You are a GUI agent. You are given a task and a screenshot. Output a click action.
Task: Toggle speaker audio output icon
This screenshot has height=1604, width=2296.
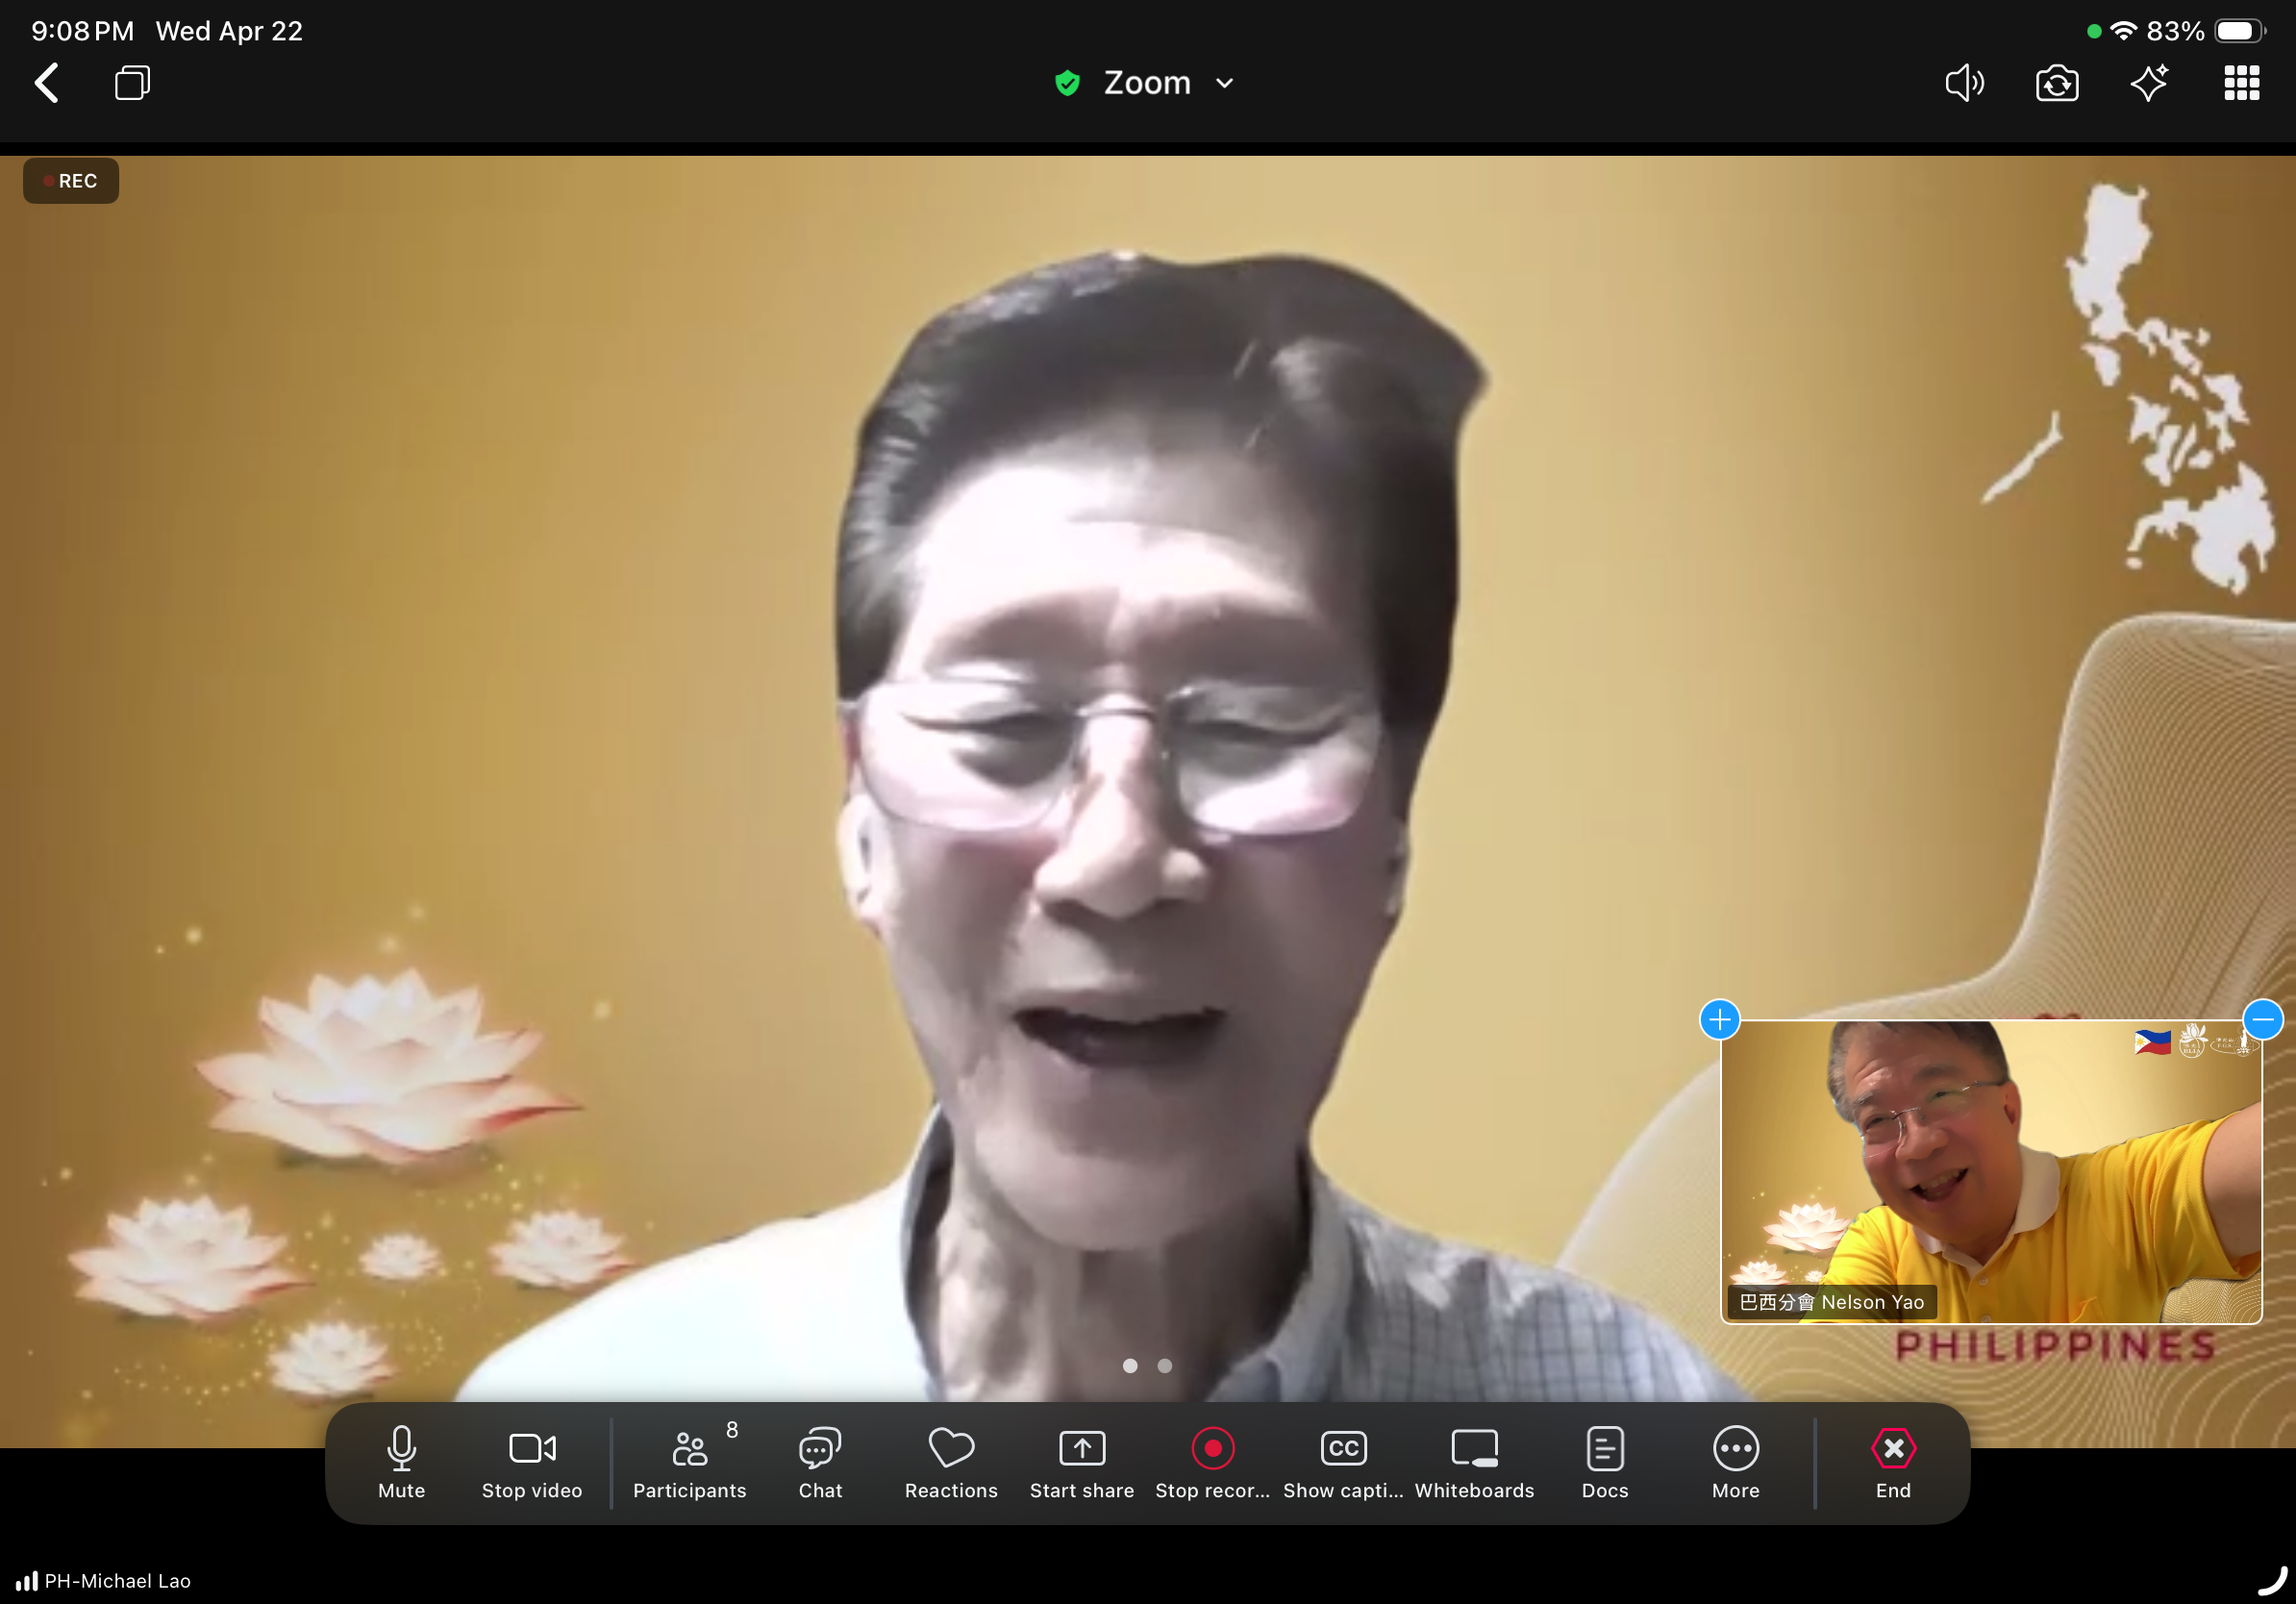click(x=1964, y=83)
